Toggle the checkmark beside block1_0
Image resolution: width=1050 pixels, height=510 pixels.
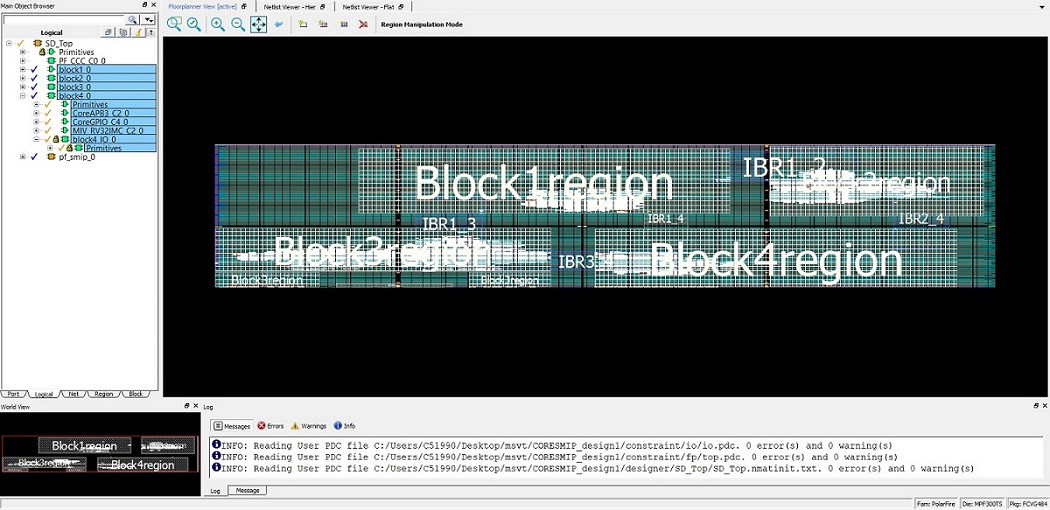click(x=34, y=70)
